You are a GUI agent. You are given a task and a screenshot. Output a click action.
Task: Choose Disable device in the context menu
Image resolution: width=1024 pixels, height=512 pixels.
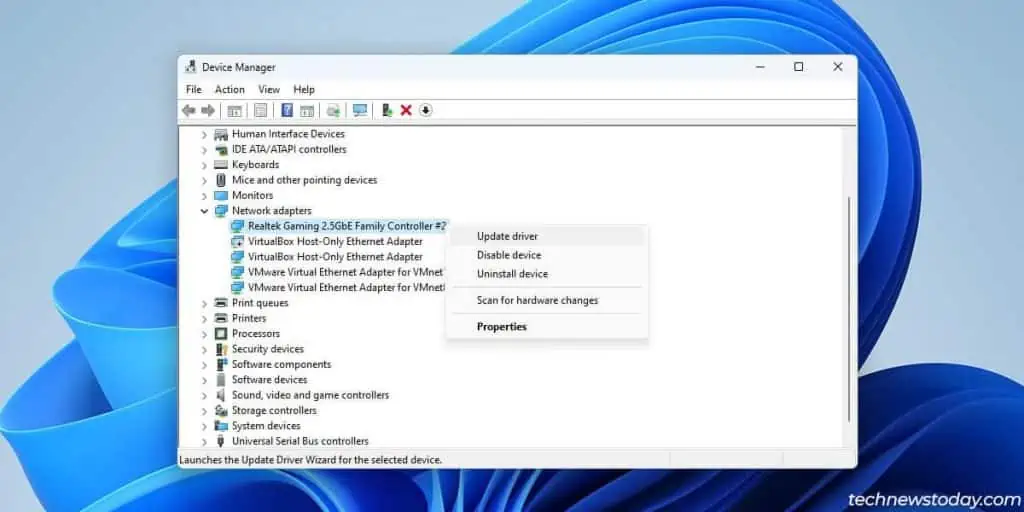coord(547,255)
